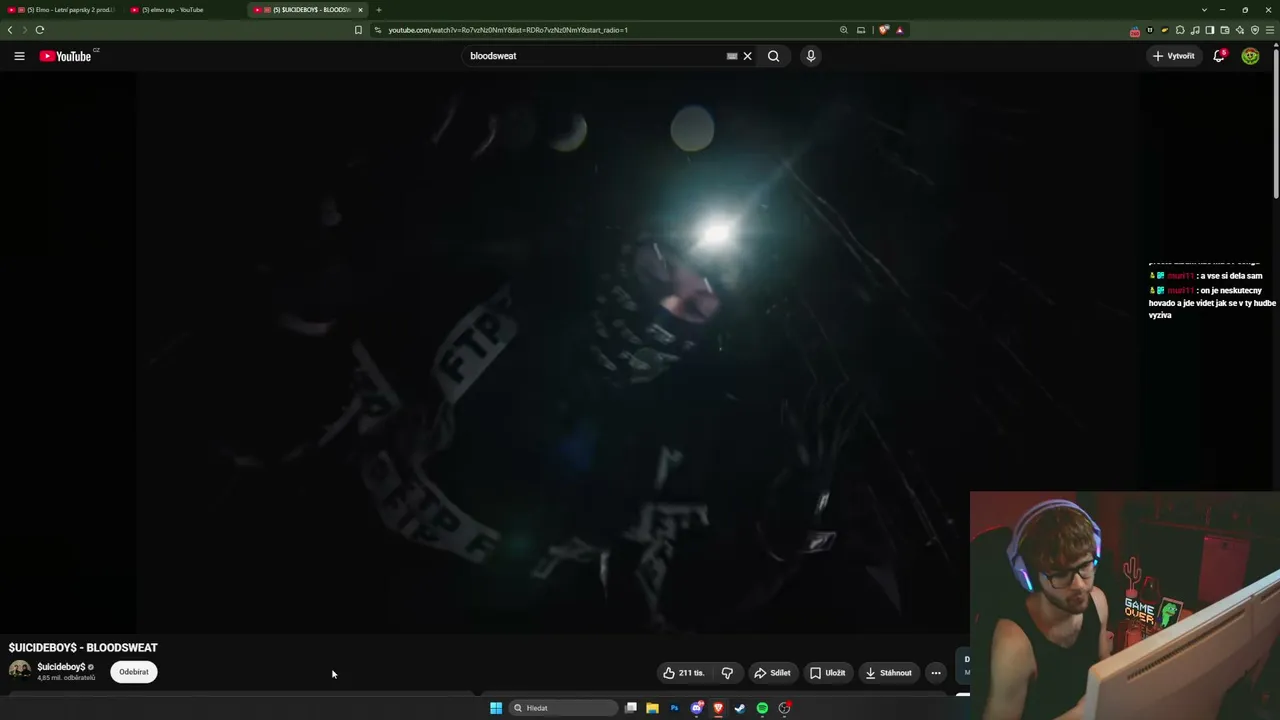Select the $UICIDEBOY$ BLOODSWEAT tab
Viewport: 1280px width, 720px height.
click(308, 10)
